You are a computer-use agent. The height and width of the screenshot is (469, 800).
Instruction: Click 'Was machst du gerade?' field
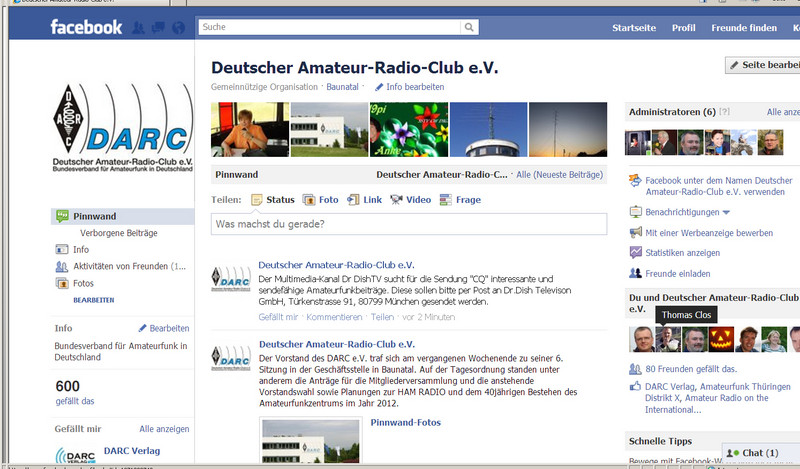(x=409, y=224)
